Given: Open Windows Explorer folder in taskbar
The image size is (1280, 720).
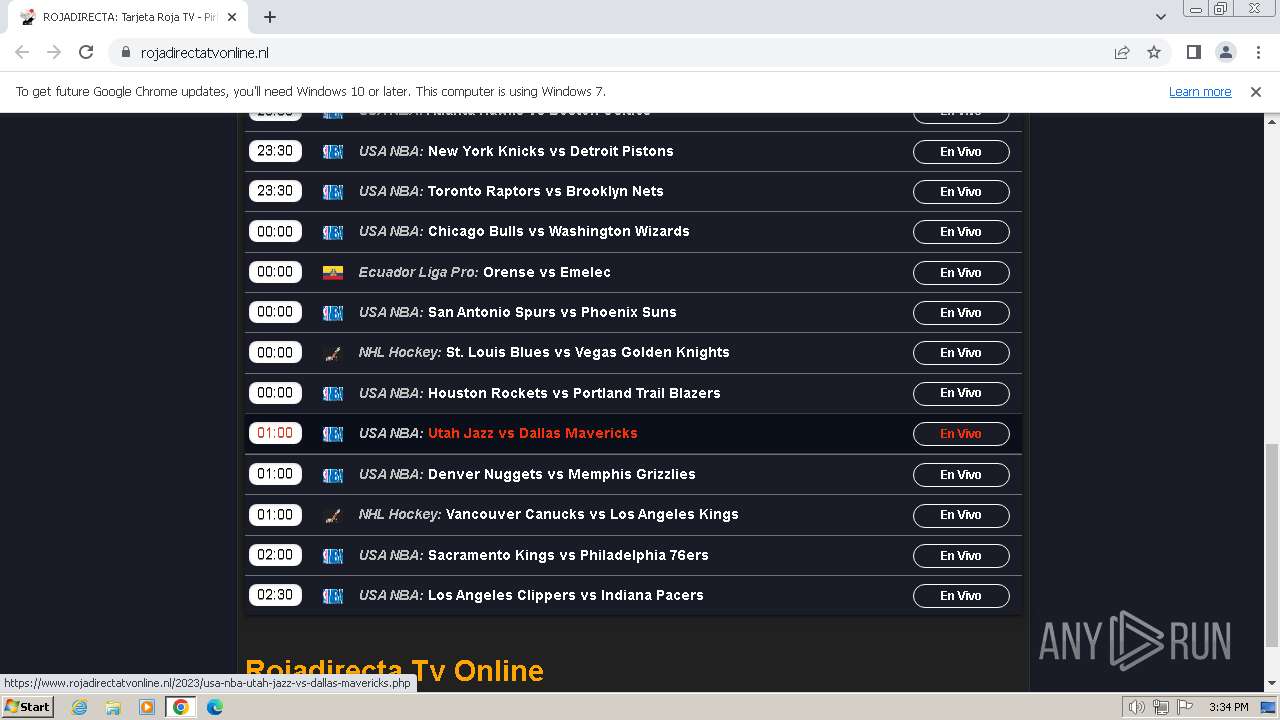Looking at the screenshot, I should [x=113, y=707].
